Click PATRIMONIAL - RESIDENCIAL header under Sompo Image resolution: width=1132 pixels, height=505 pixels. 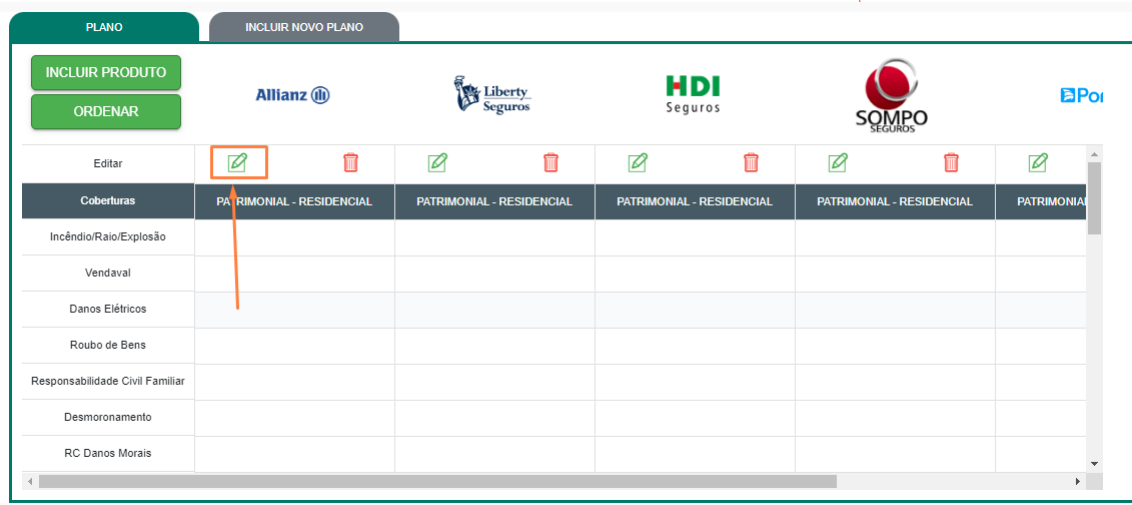895,201
